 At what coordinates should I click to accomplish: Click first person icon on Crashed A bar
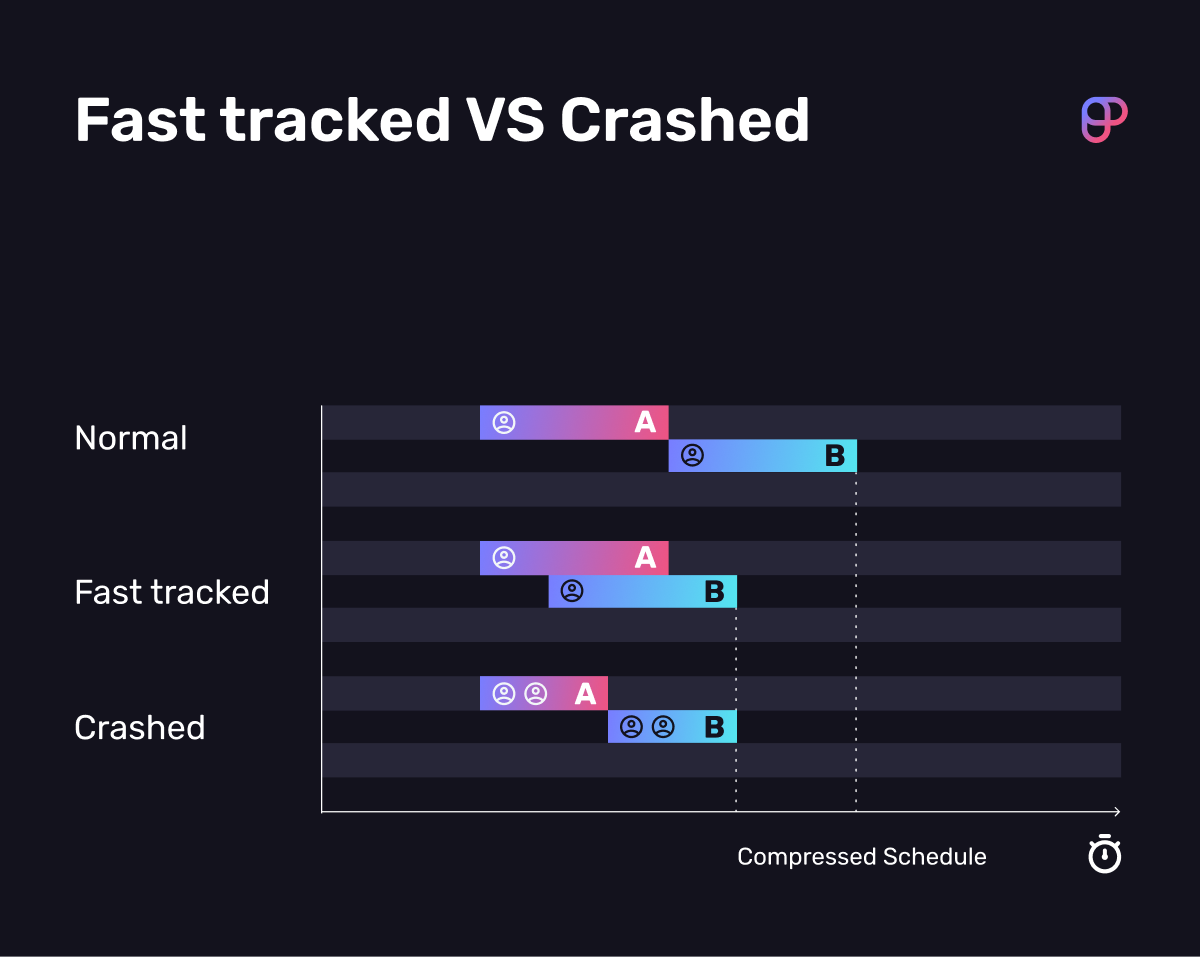coord(504,693)
